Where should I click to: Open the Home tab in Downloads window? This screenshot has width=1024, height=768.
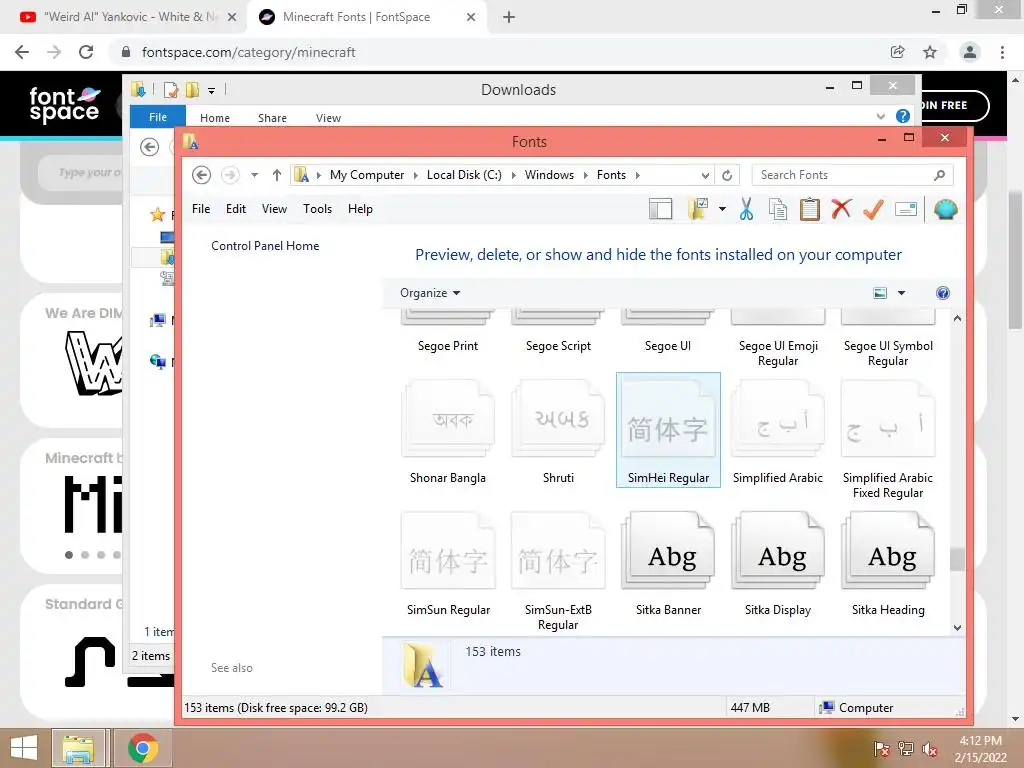215,118
